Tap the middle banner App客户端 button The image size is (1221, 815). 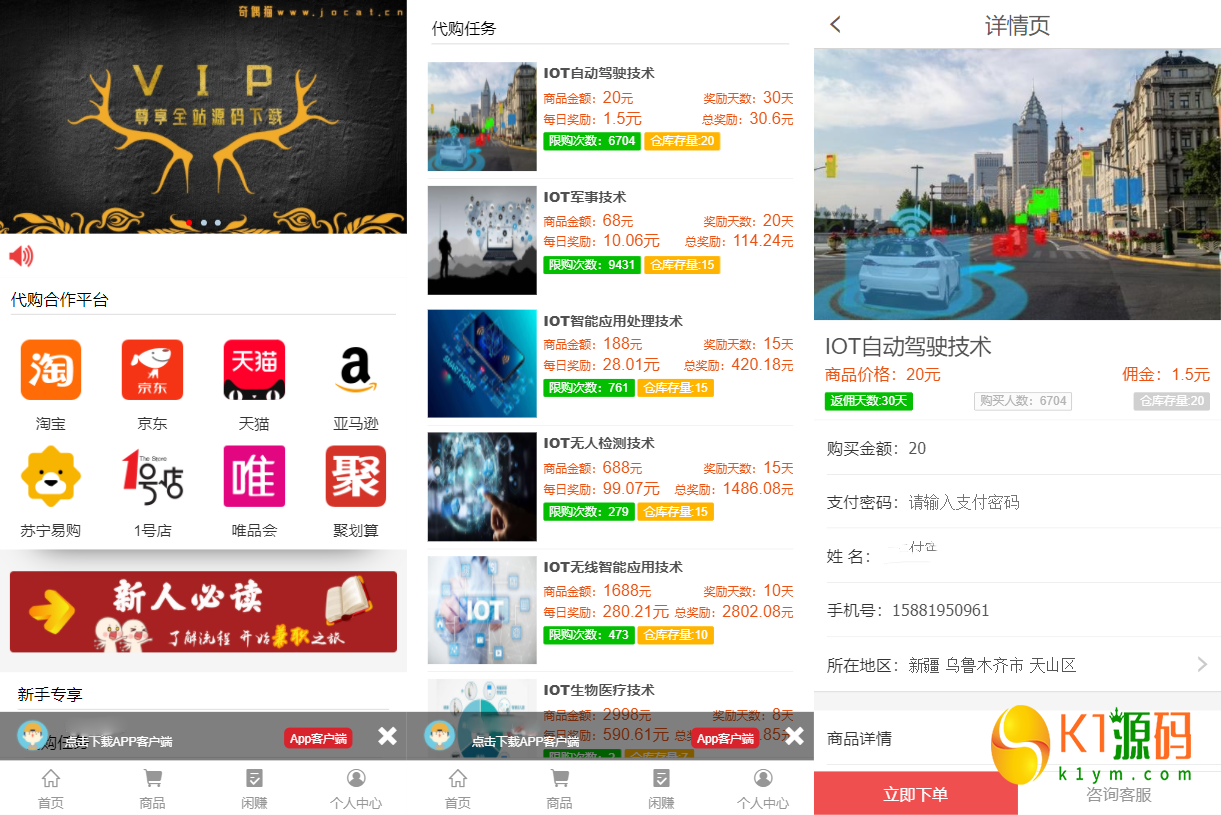[x=725, y=738]
